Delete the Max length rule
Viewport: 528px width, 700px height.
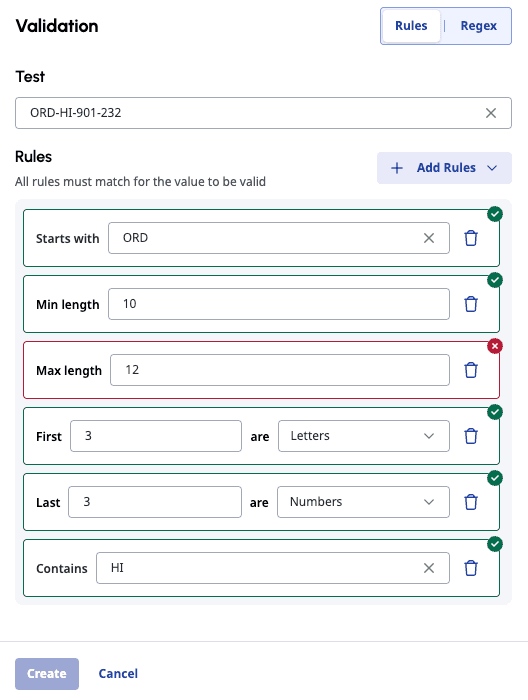(471, 370)
